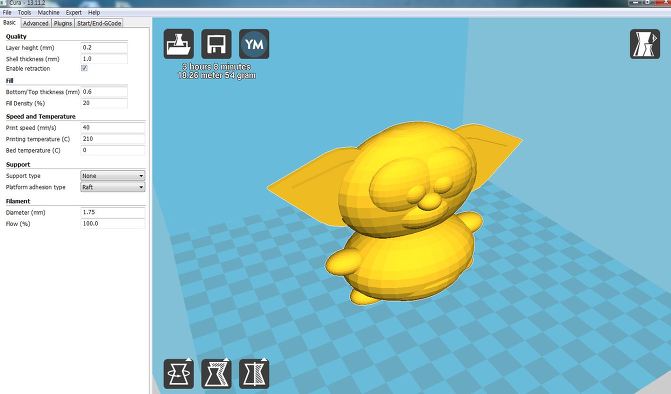Switch to the Plugins tab

[62, 24]
